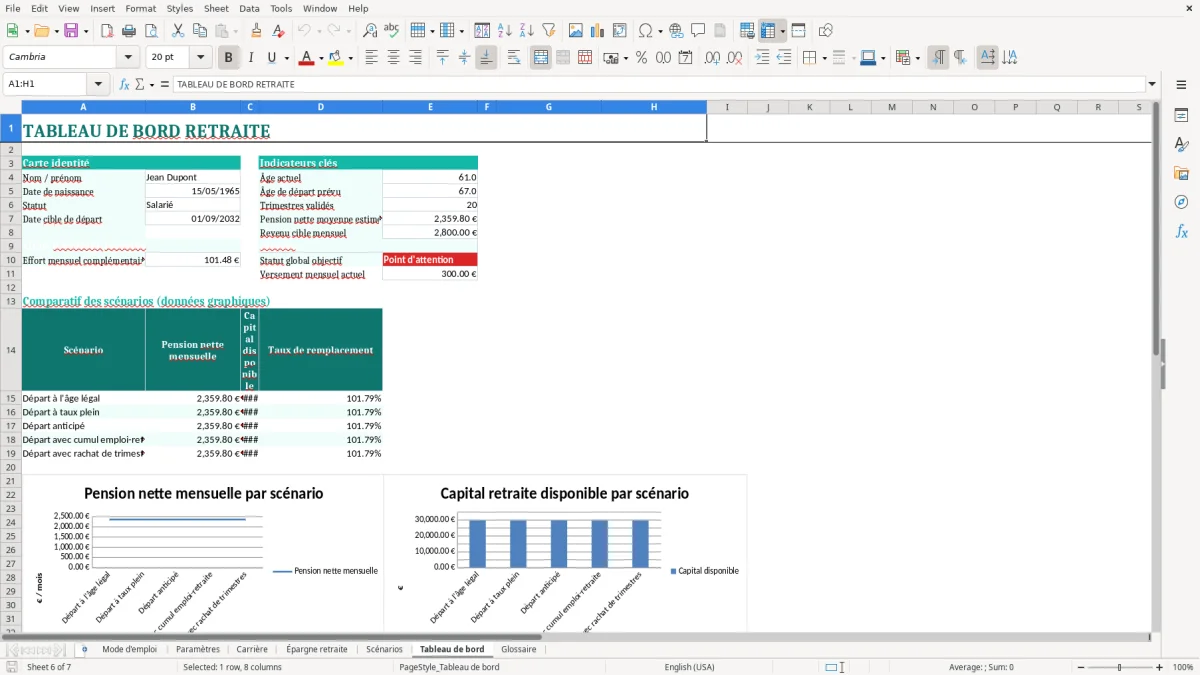
Task: Toggle Wrap Text option
Action: click(x=513, y=58)
